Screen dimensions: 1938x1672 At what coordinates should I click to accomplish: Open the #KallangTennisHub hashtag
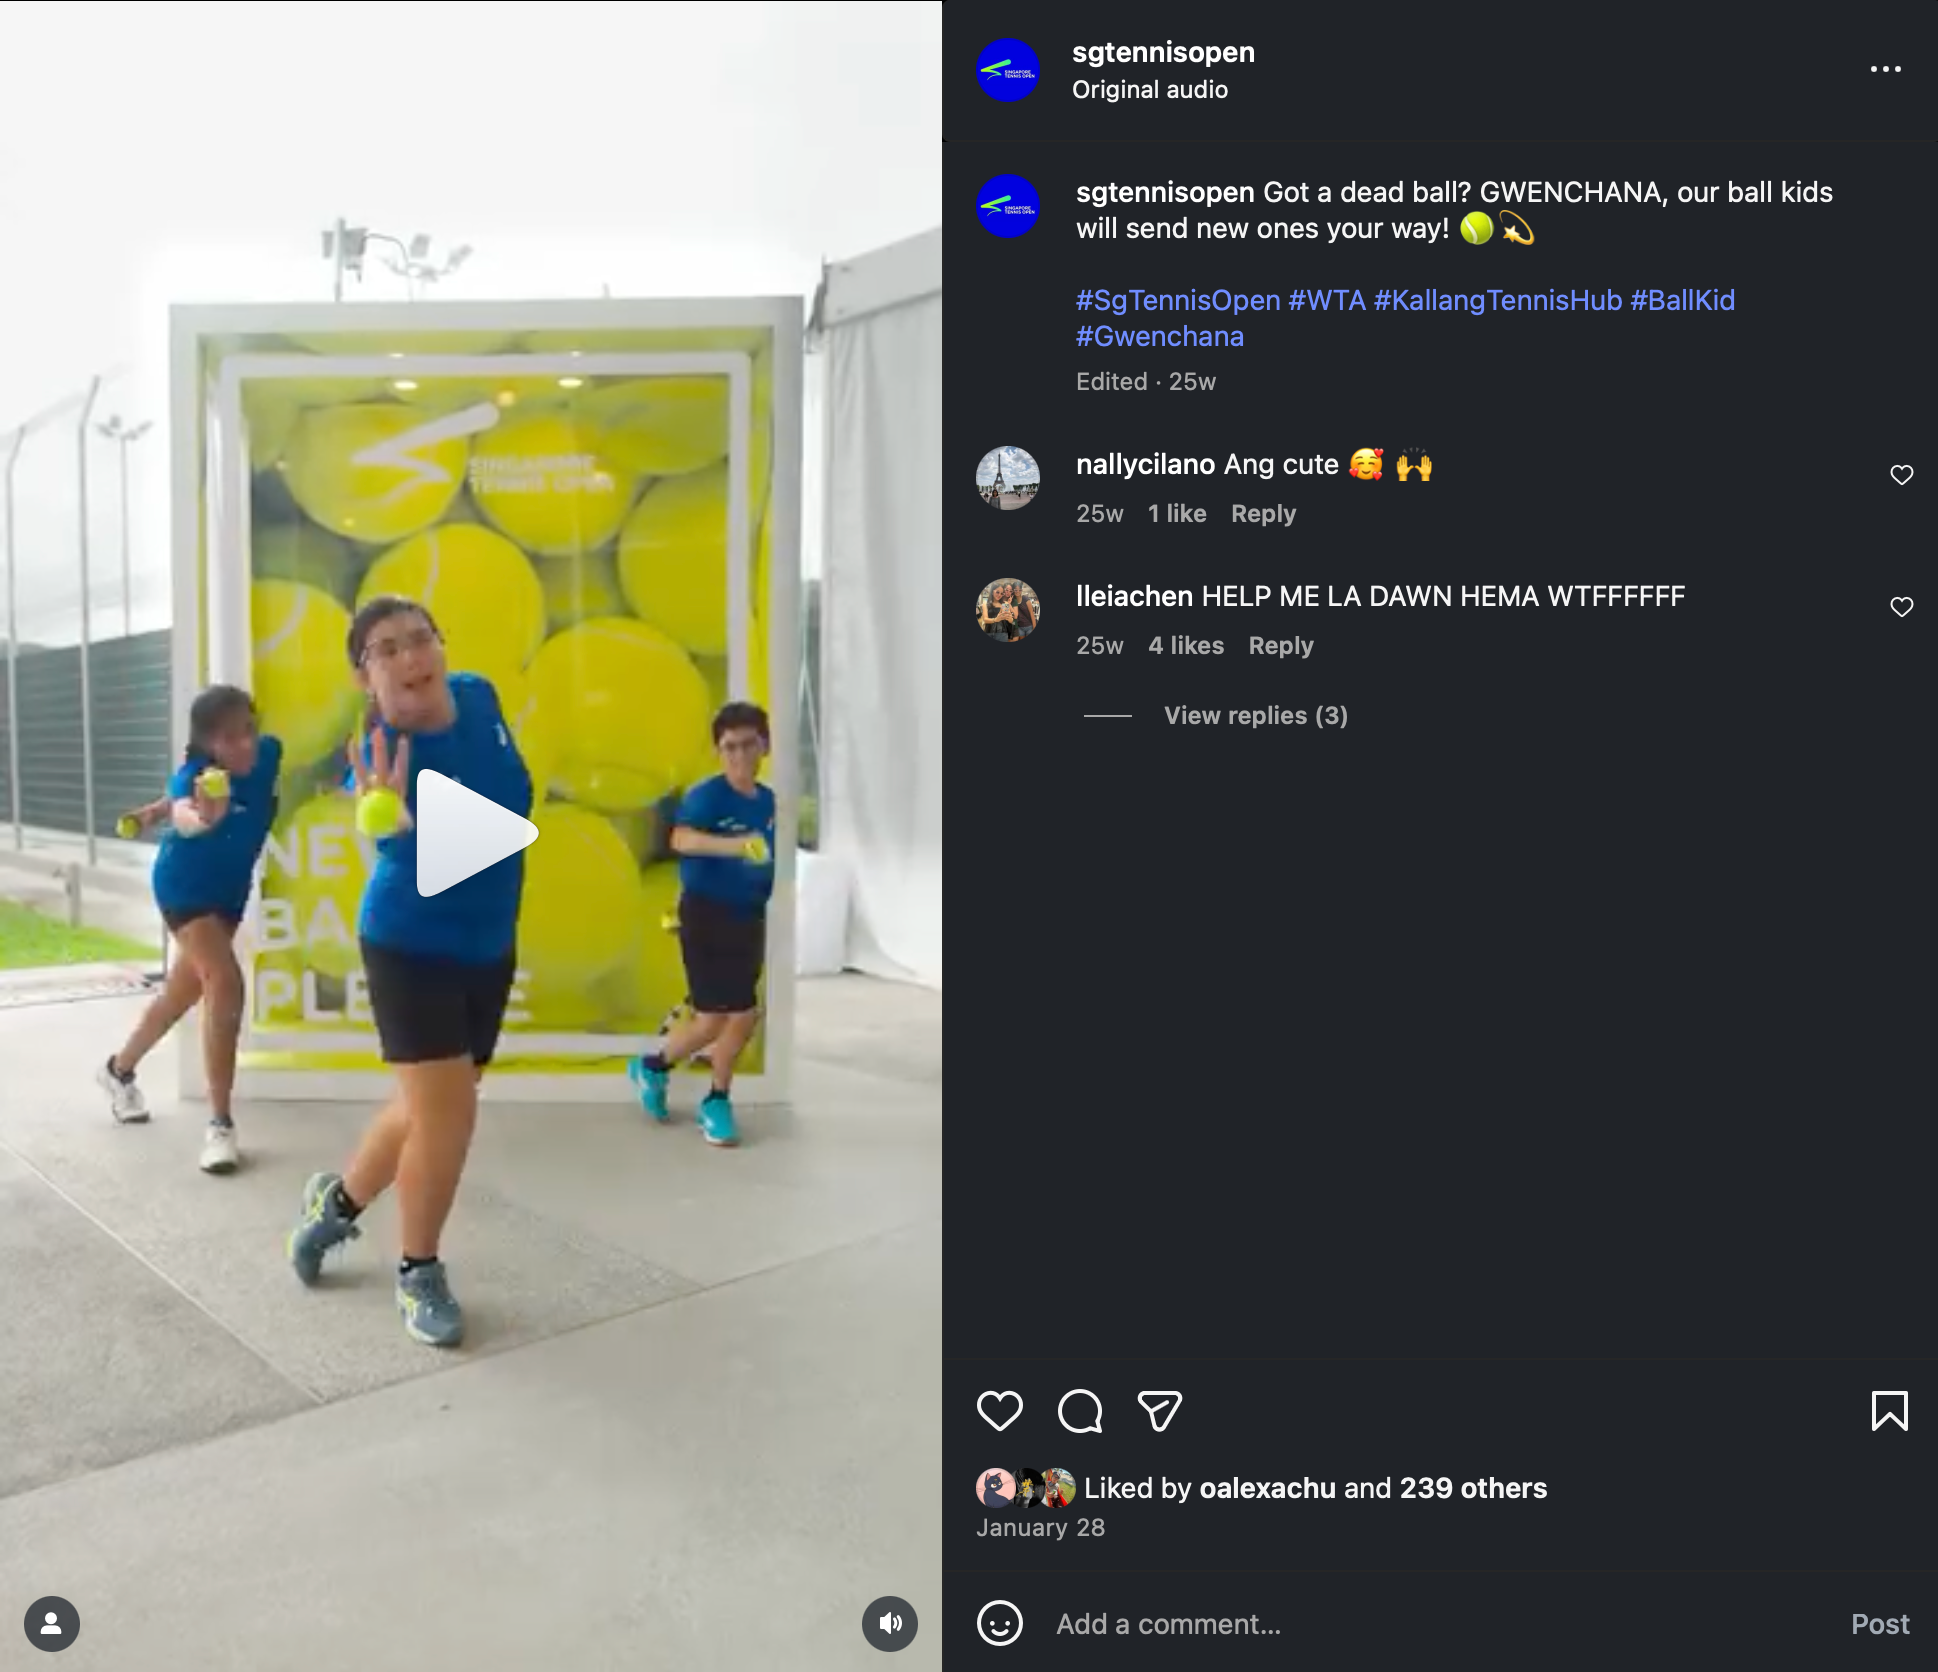click(x=1497, y=300)
